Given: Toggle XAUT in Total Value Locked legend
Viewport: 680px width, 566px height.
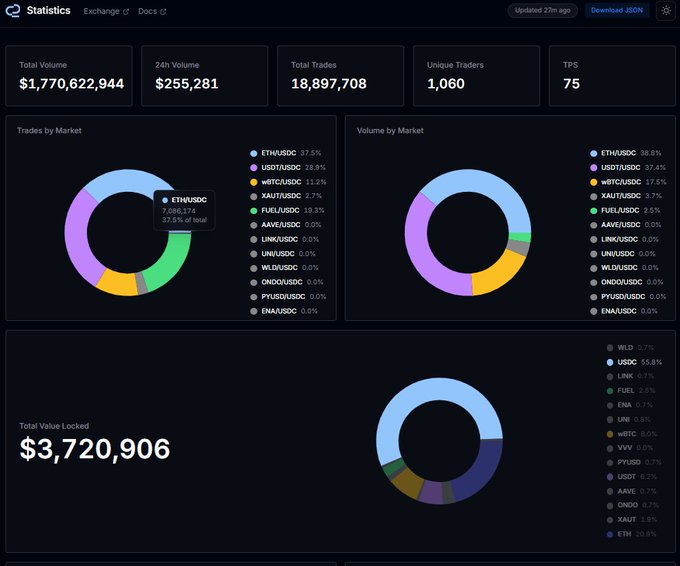Looking at the screenshot, I should pos(631,520).
